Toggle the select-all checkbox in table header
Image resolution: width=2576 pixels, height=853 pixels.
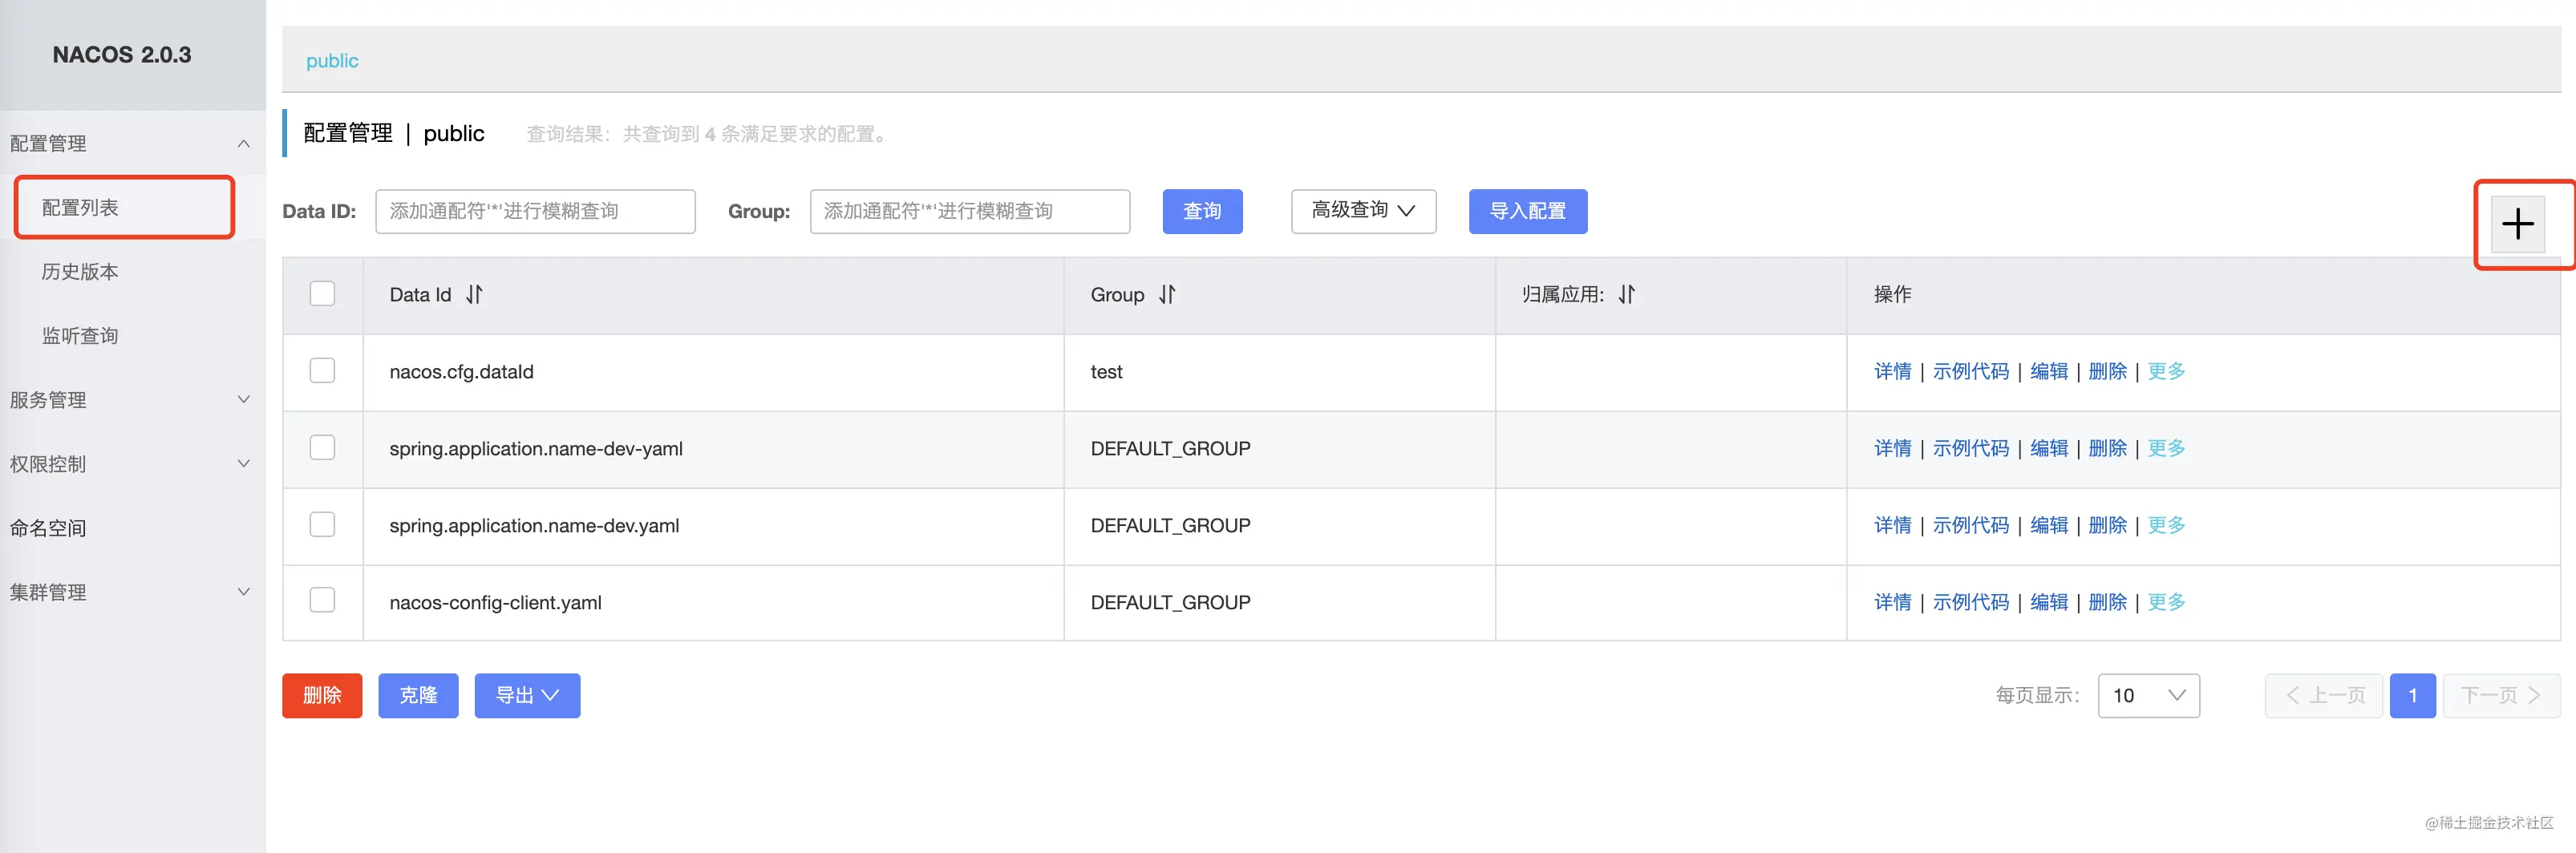point(322,293)
